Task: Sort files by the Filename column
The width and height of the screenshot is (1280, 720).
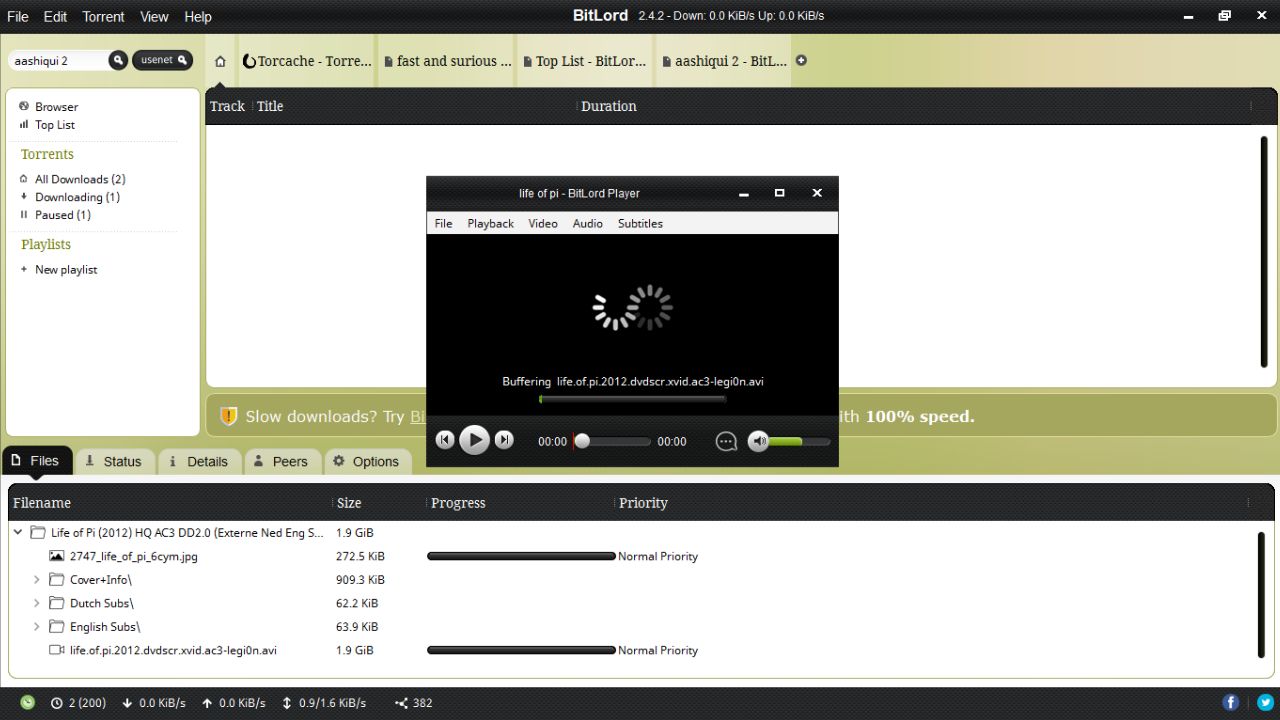Action: click(x=42, y=503)
